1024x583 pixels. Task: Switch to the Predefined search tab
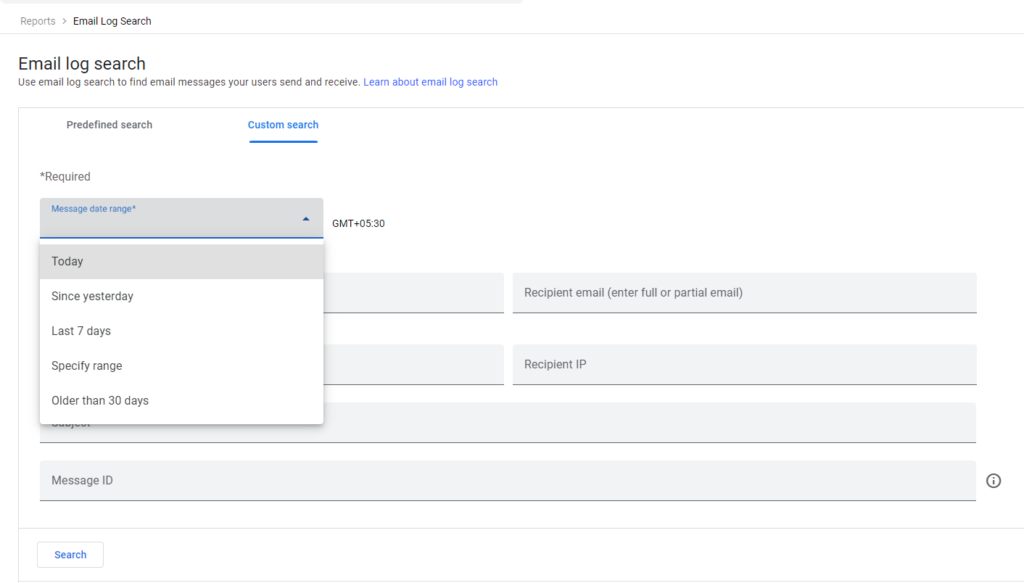(x=109, y=125)
